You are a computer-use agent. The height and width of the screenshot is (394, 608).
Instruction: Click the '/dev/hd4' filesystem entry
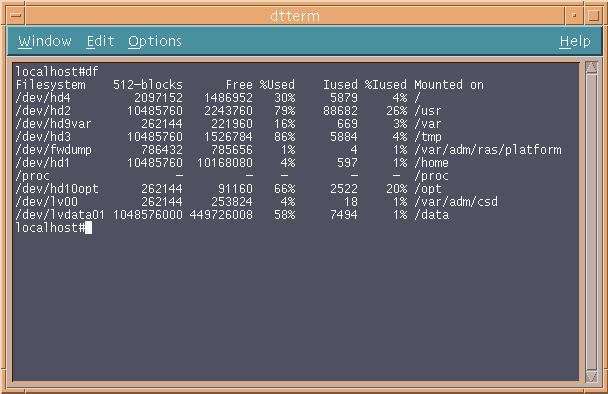pyautogui.click(x=43, y=98)
